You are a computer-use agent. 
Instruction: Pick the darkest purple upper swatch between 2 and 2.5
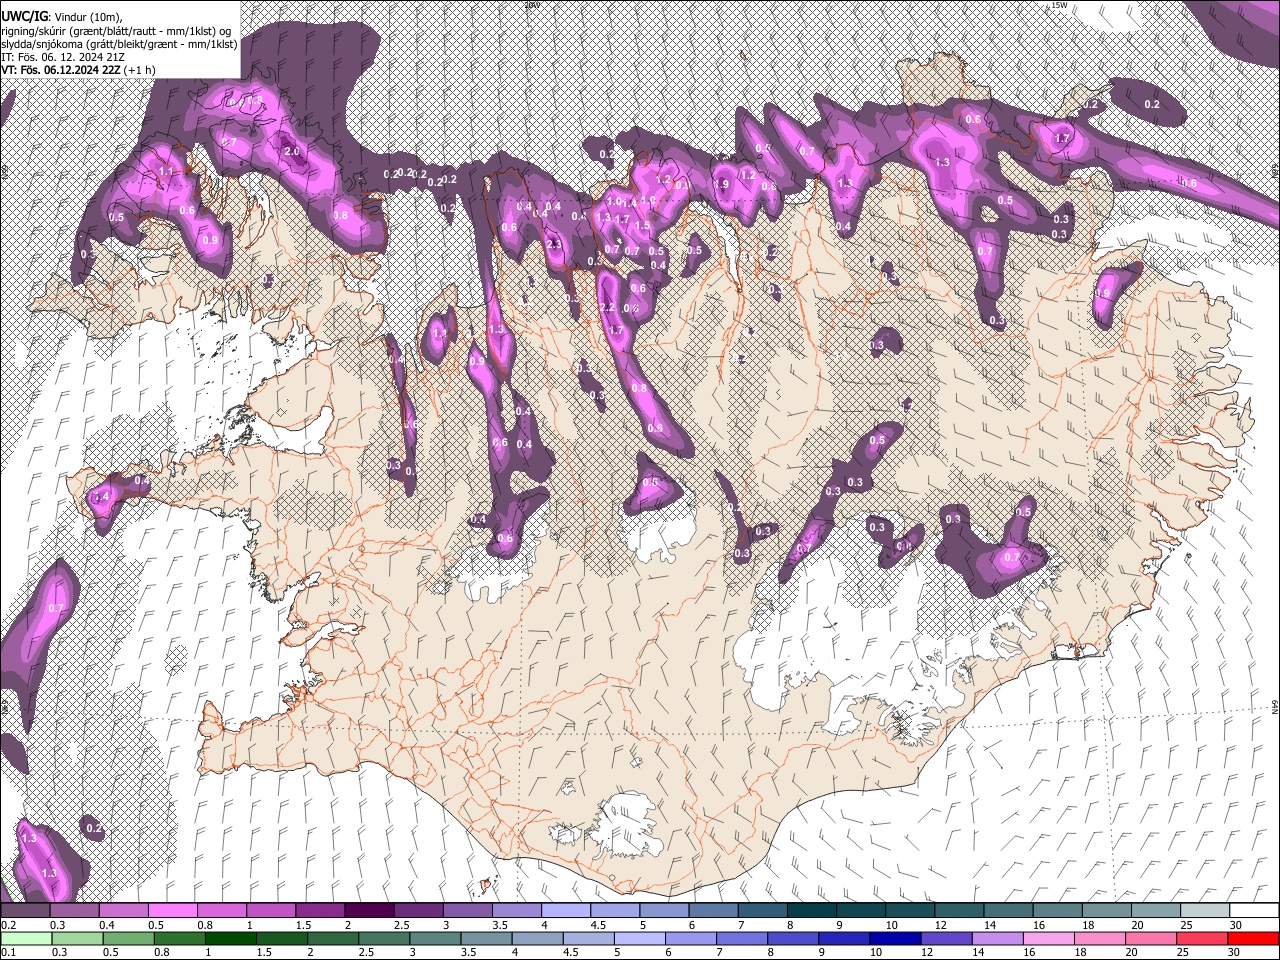click(x=370, y=911)
